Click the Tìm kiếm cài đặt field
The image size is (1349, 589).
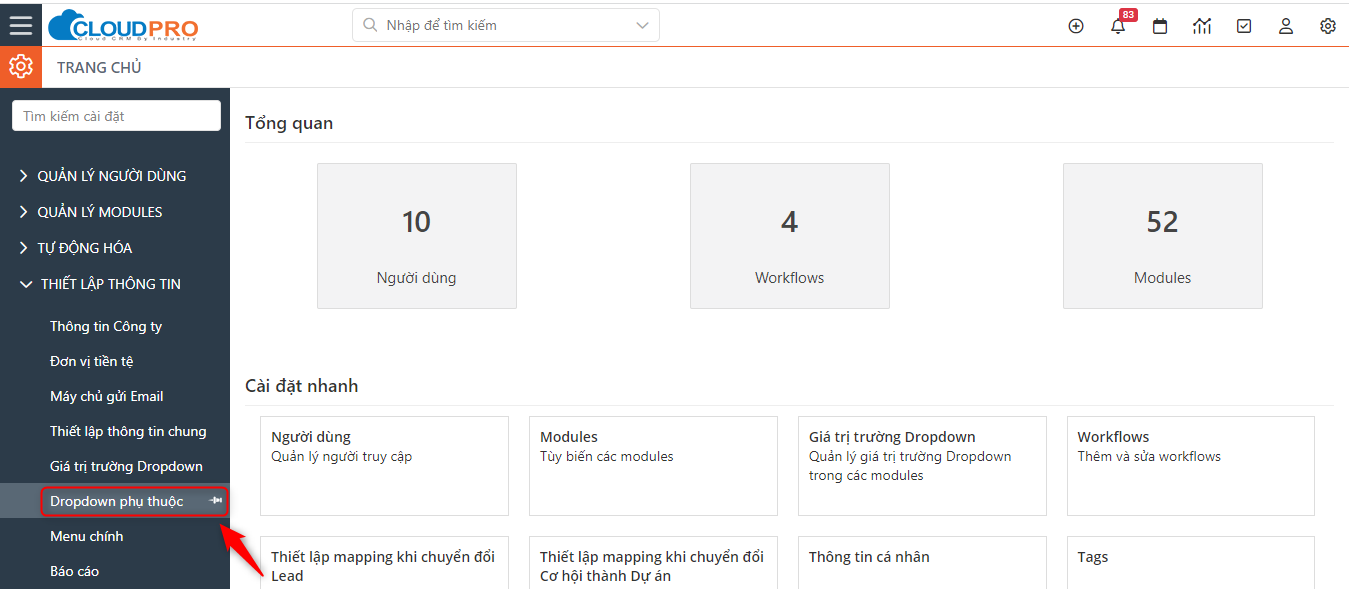tap(116, 116)
